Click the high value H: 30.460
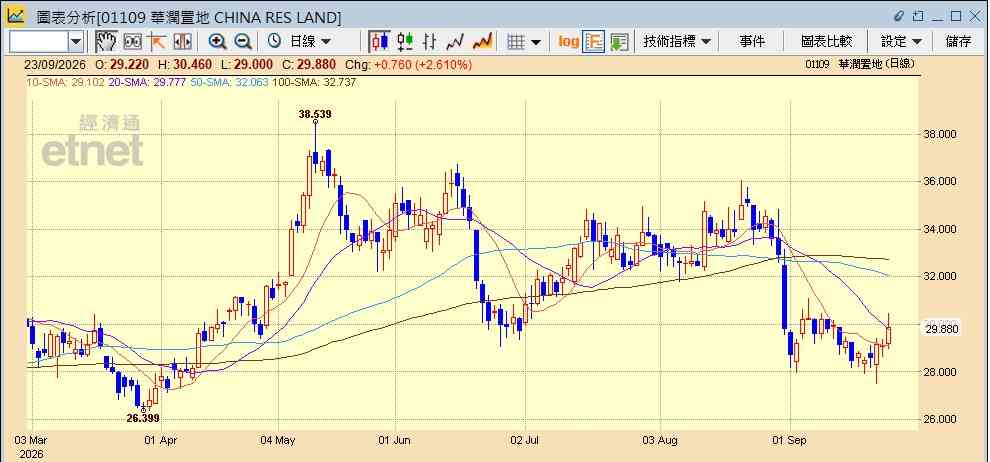The image size is (990, 462). tap(184, 64)
